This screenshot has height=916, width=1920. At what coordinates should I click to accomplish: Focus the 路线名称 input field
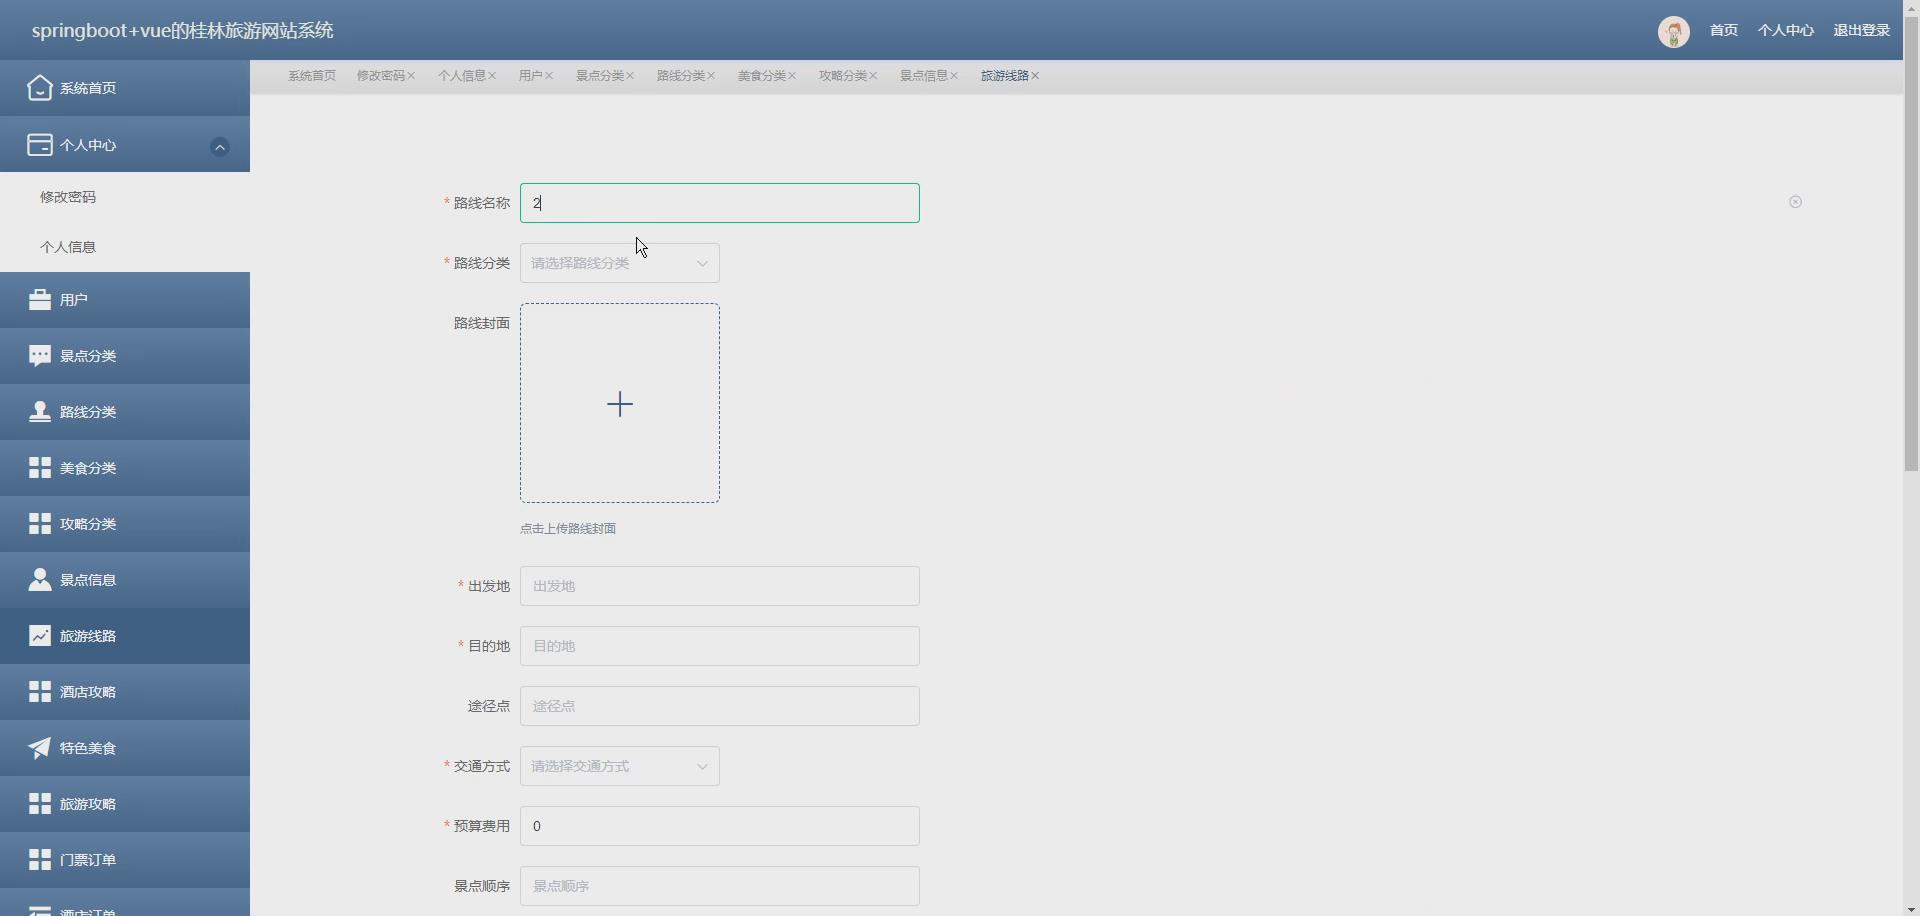tap(720, 203)
